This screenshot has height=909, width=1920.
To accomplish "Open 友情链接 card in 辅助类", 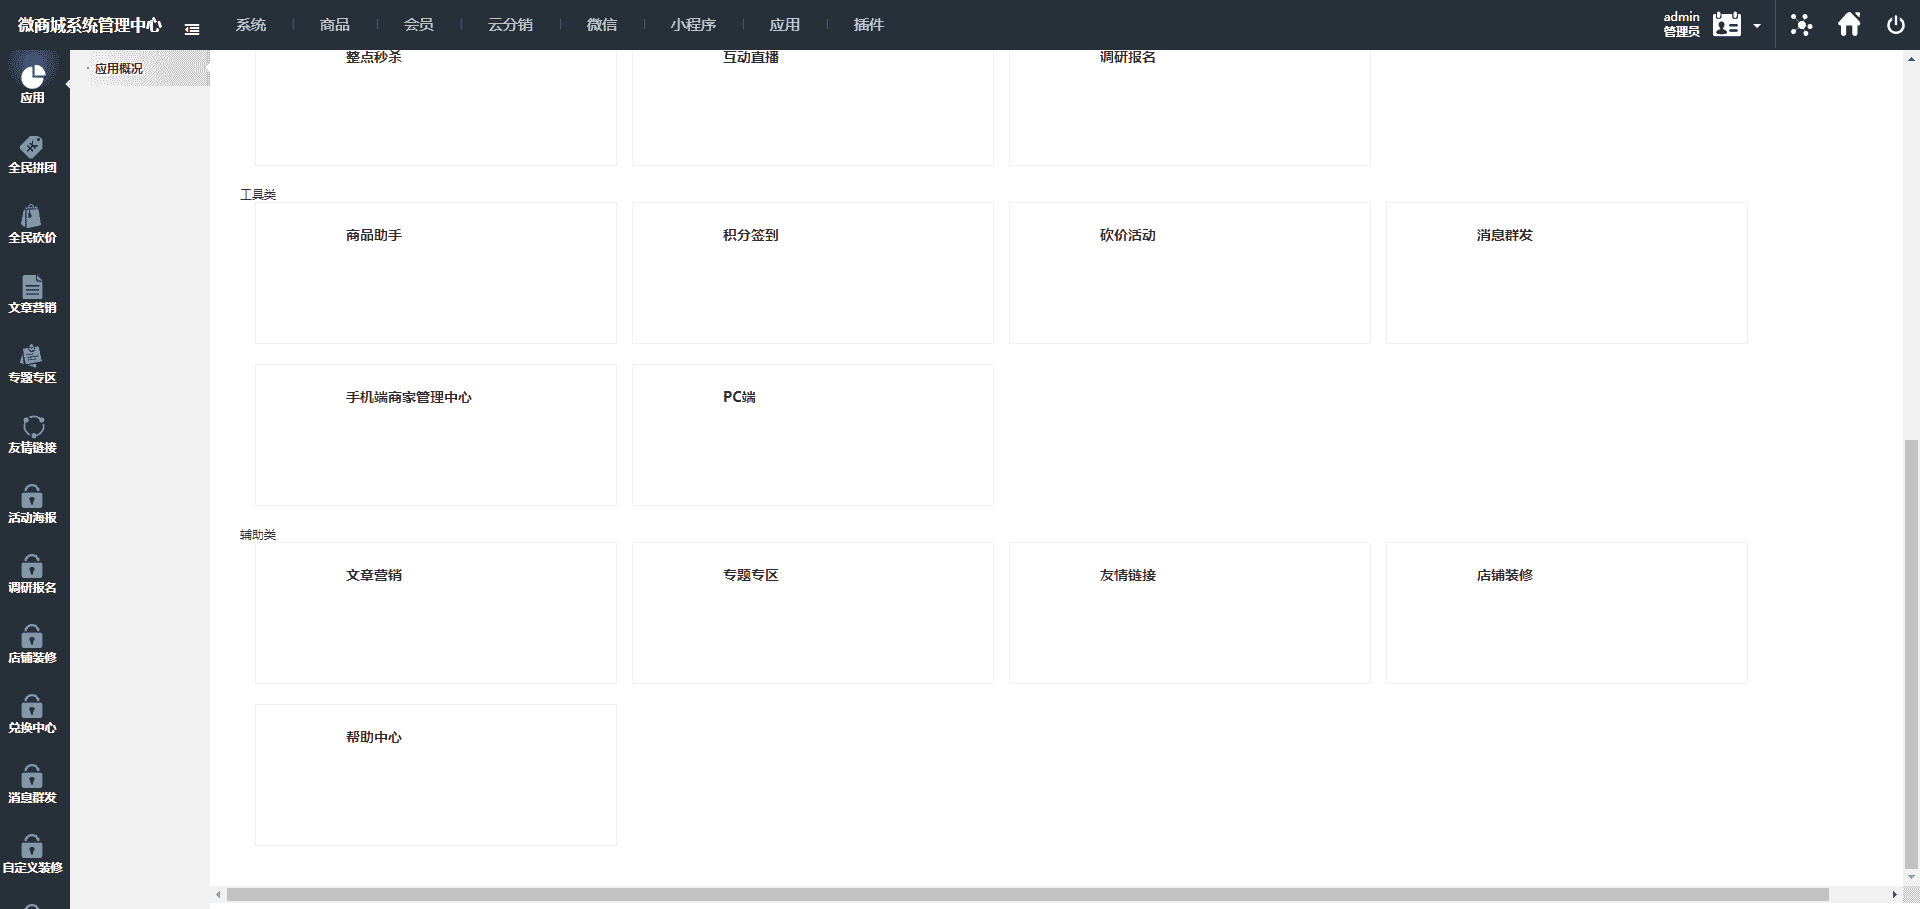I will [1190, 613].
